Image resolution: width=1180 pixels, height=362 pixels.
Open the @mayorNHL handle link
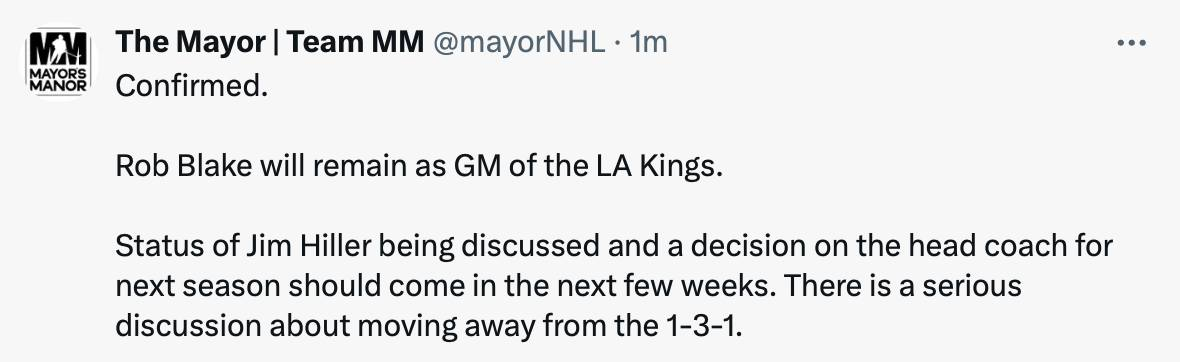(518, 43)
